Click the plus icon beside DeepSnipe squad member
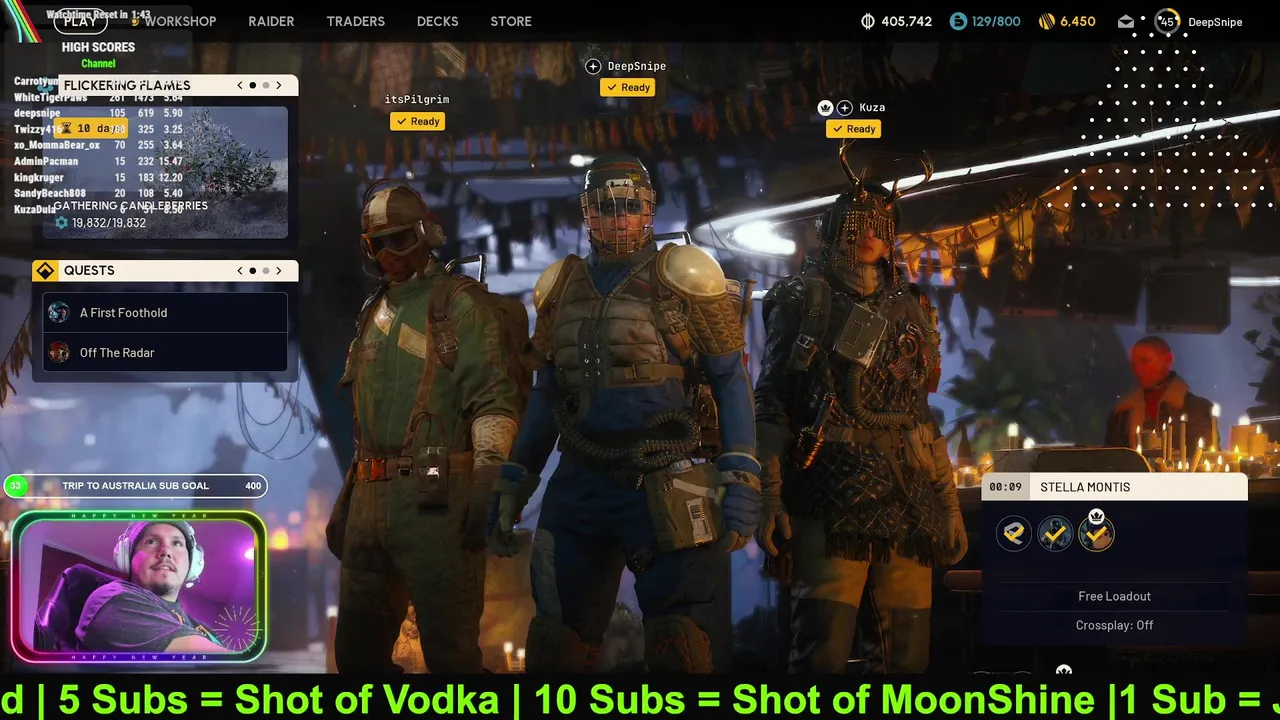The height and width of the screenshot is (720, 1280). pyautogui.click(x=593, y=66)
